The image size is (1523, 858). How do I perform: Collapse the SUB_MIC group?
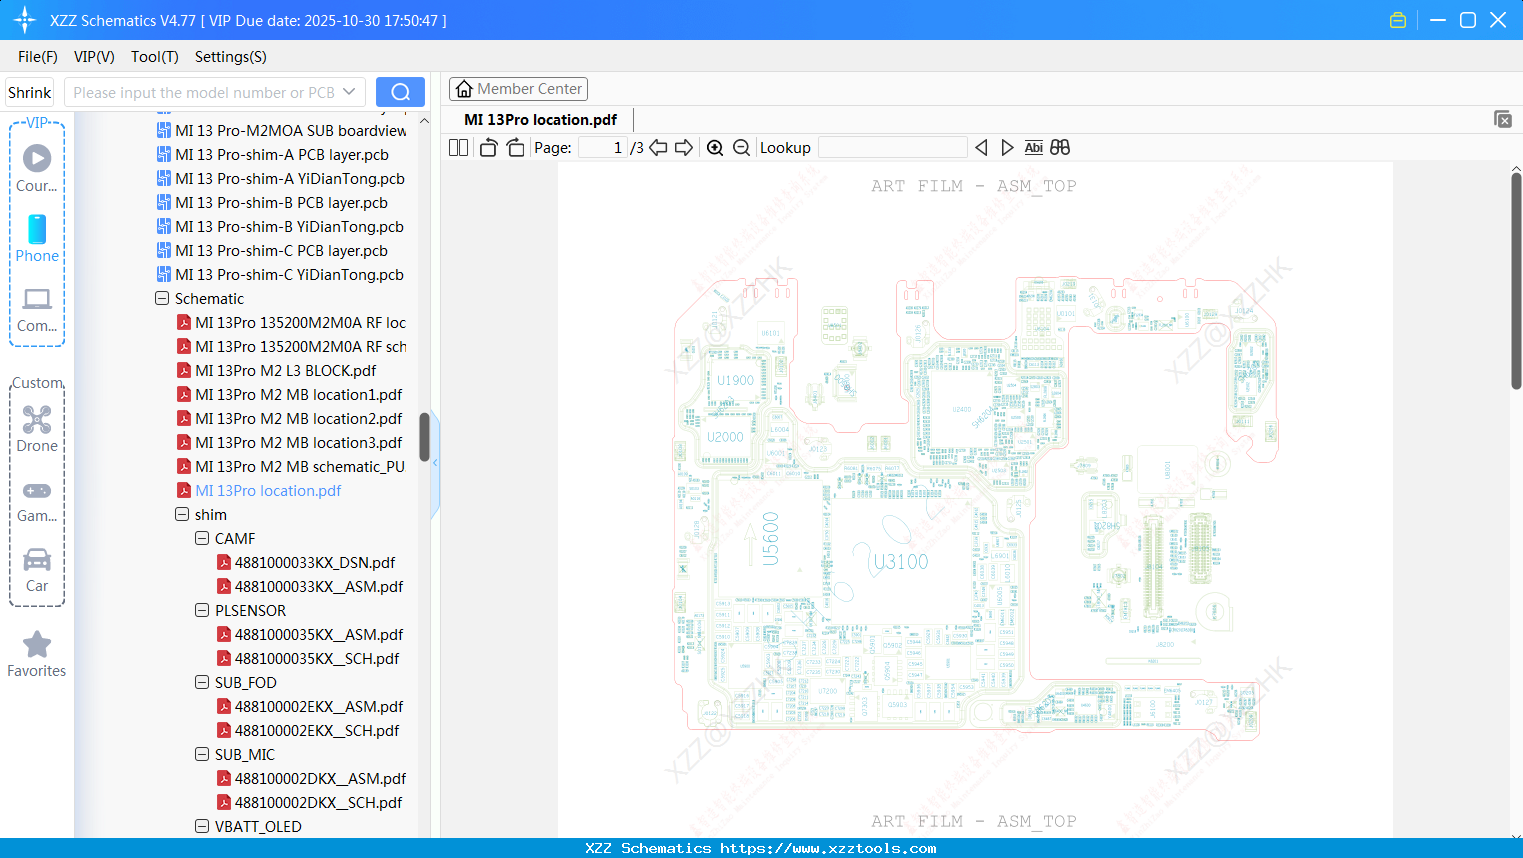[x=202, y=754]
